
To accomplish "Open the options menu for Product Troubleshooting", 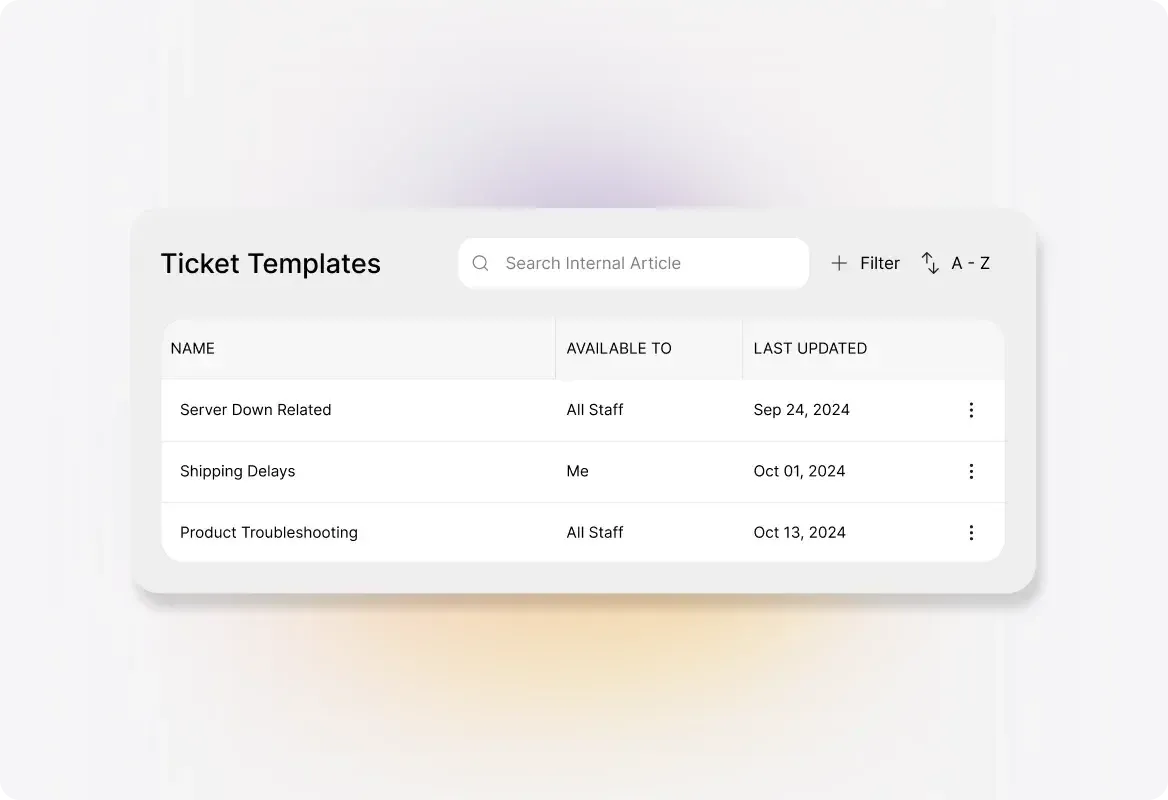I will coord(971,533).
